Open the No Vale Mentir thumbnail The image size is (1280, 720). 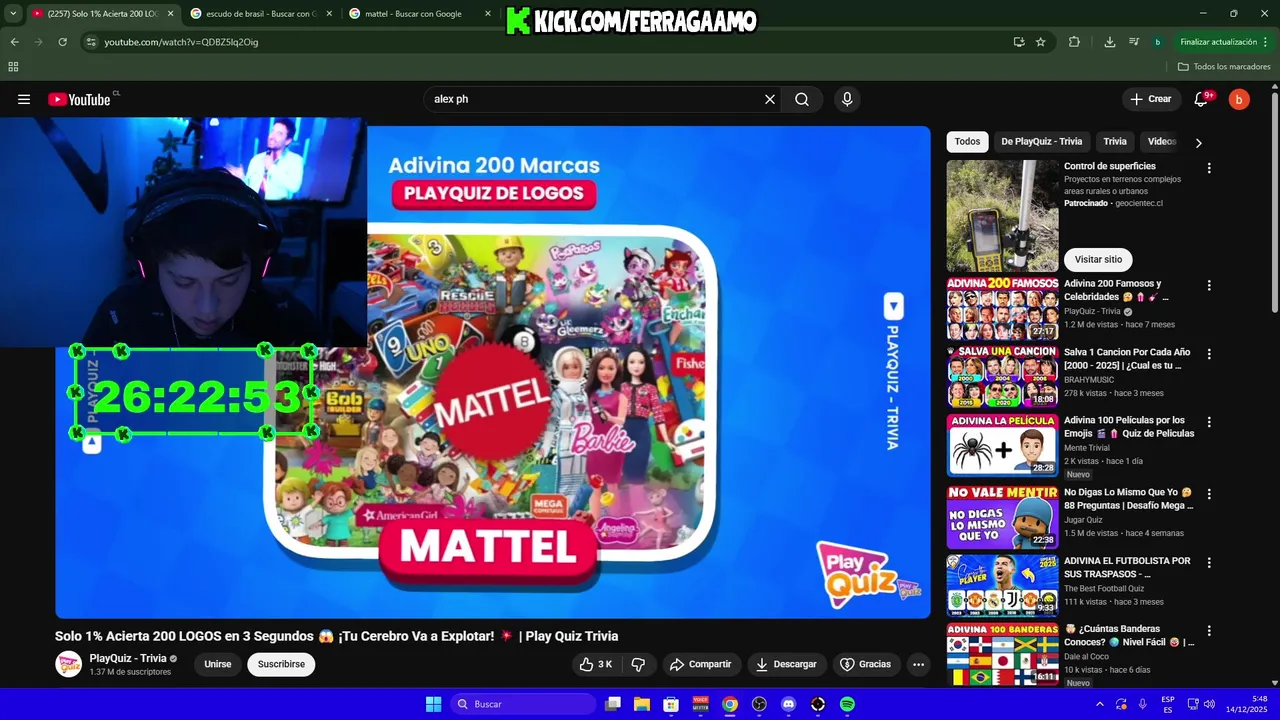click(x=1002, y=517)
